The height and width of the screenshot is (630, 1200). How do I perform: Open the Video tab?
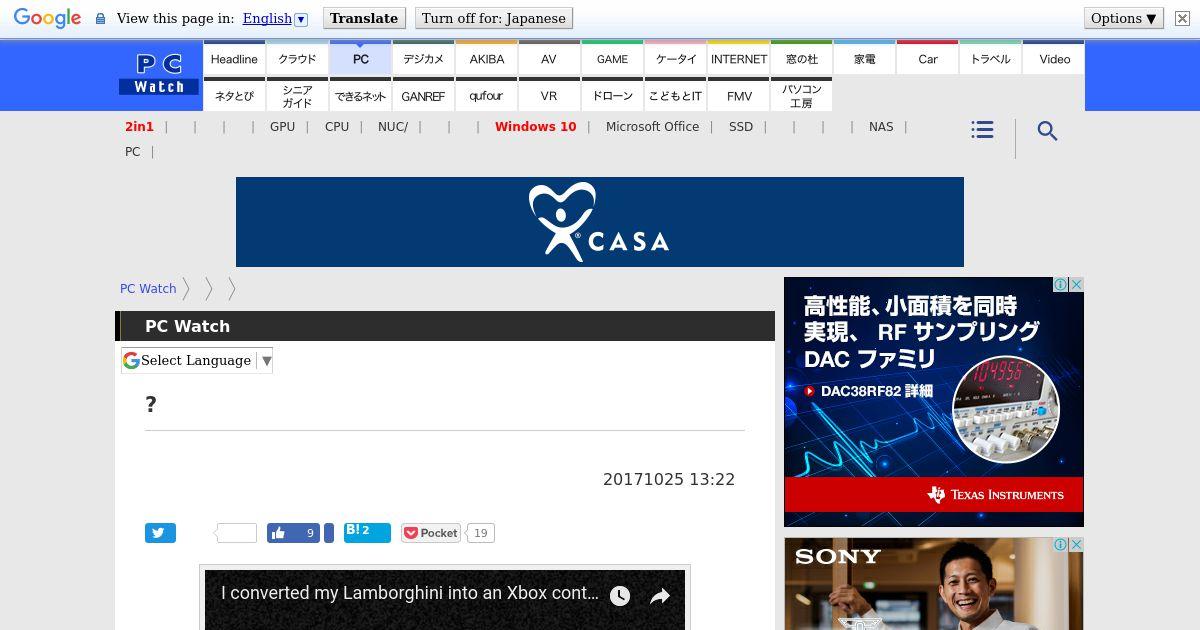pos(1054,59)
